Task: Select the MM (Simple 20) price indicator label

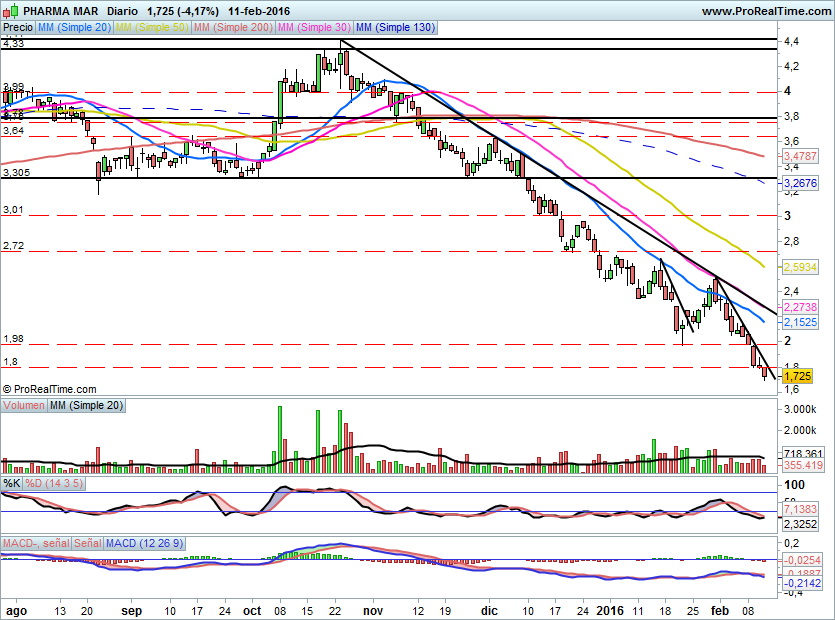Action: click(75, 27)
